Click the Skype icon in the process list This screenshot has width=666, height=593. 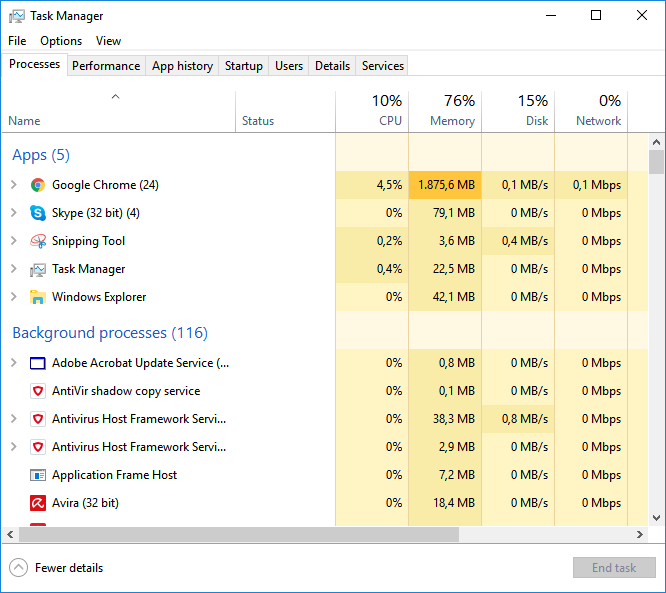pyautogui.click(x=38, y=213)
